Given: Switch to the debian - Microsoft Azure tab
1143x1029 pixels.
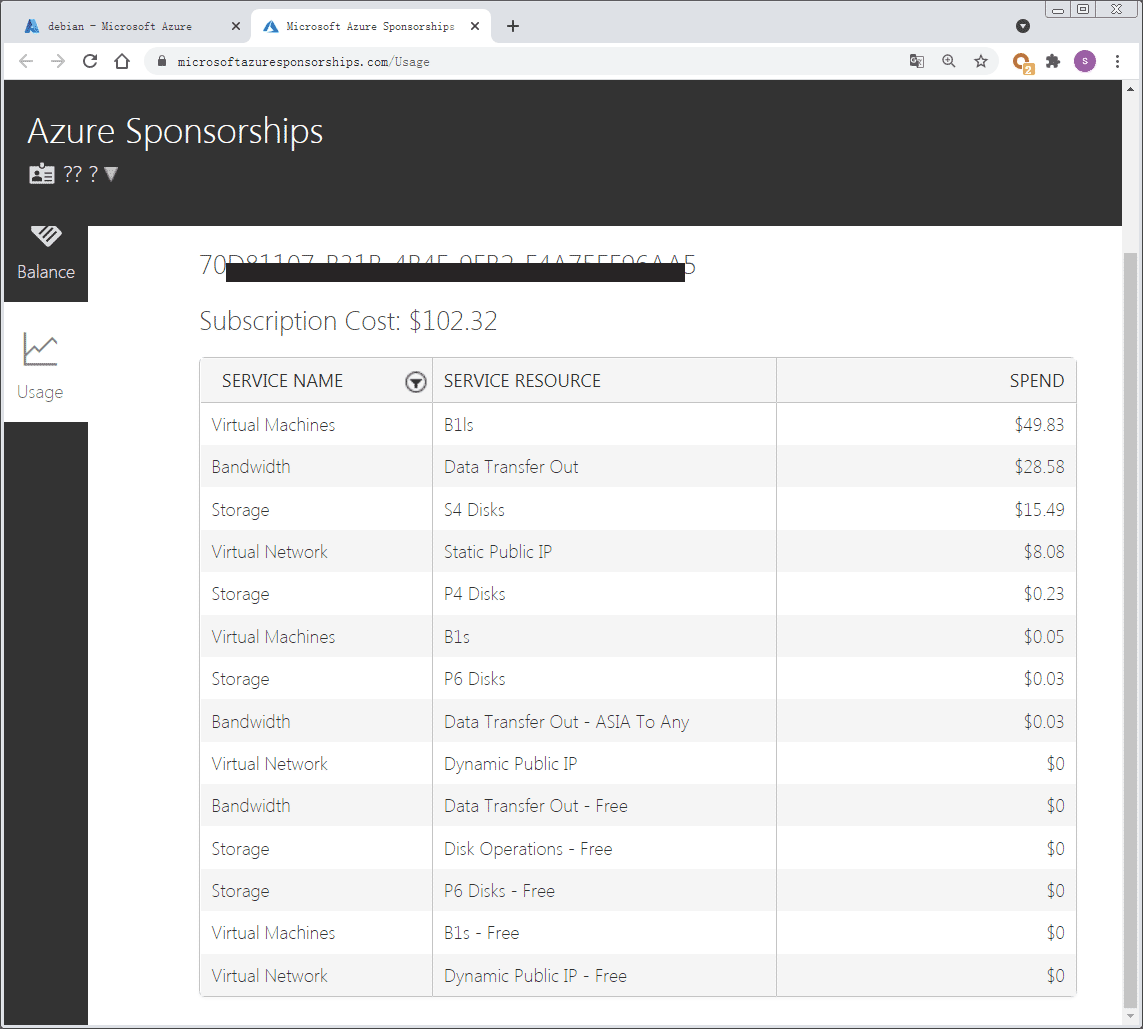Looking at the screenshot, I should [120, 26].
